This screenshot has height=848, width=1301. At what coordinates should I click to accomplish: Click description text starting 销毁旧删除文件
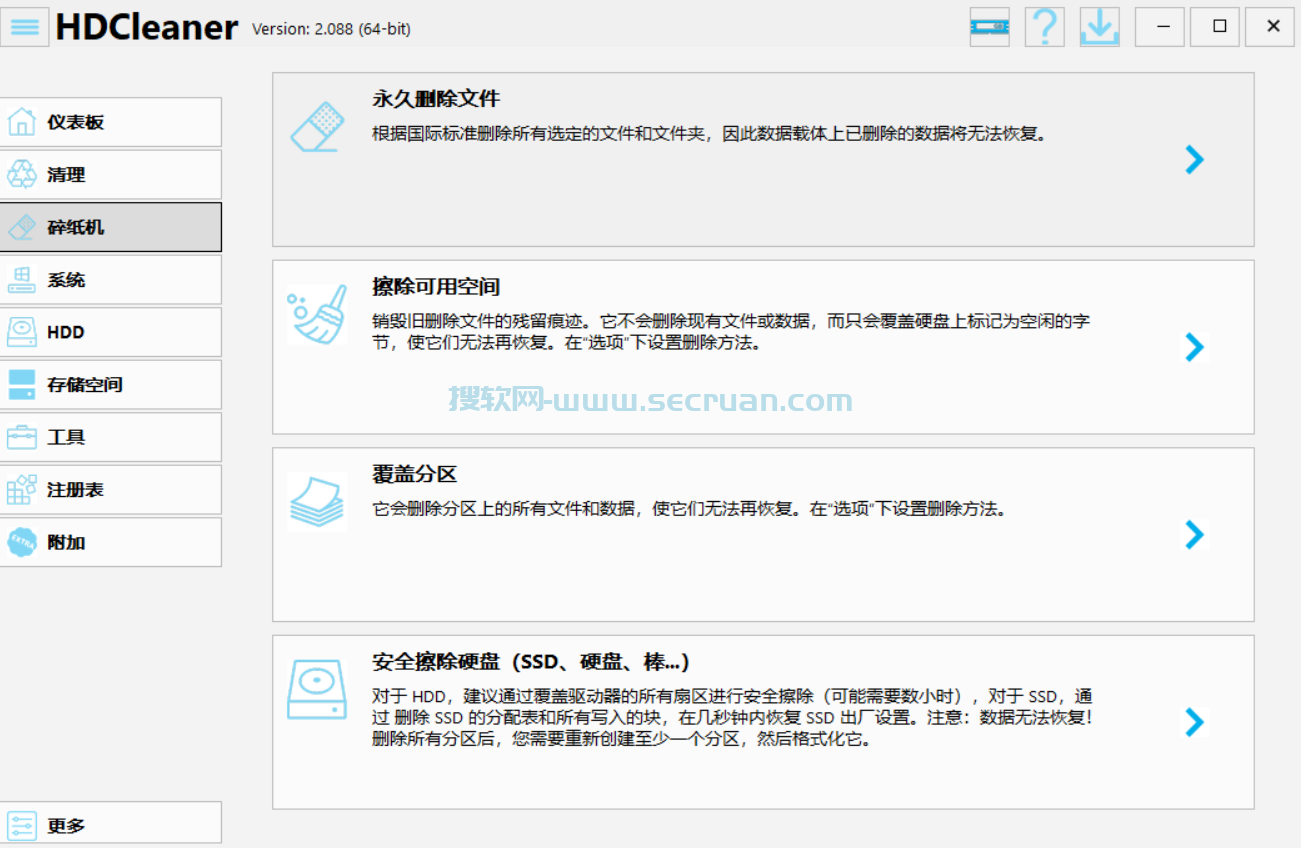click(x=731, y=332)
